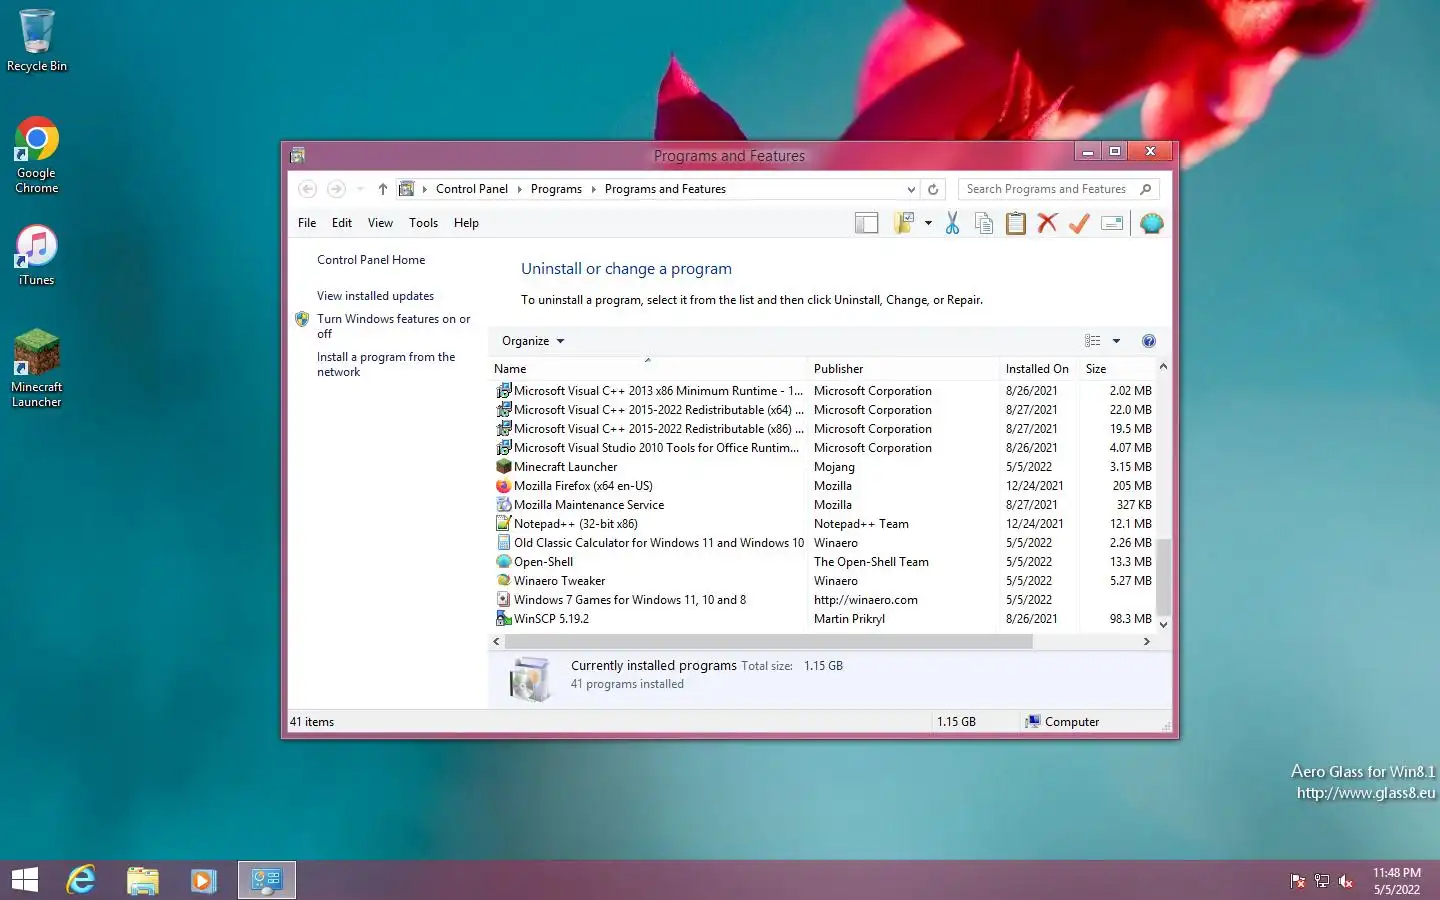
Task: Click Programs in the address breadcrumb
Action: coord(556,189)
